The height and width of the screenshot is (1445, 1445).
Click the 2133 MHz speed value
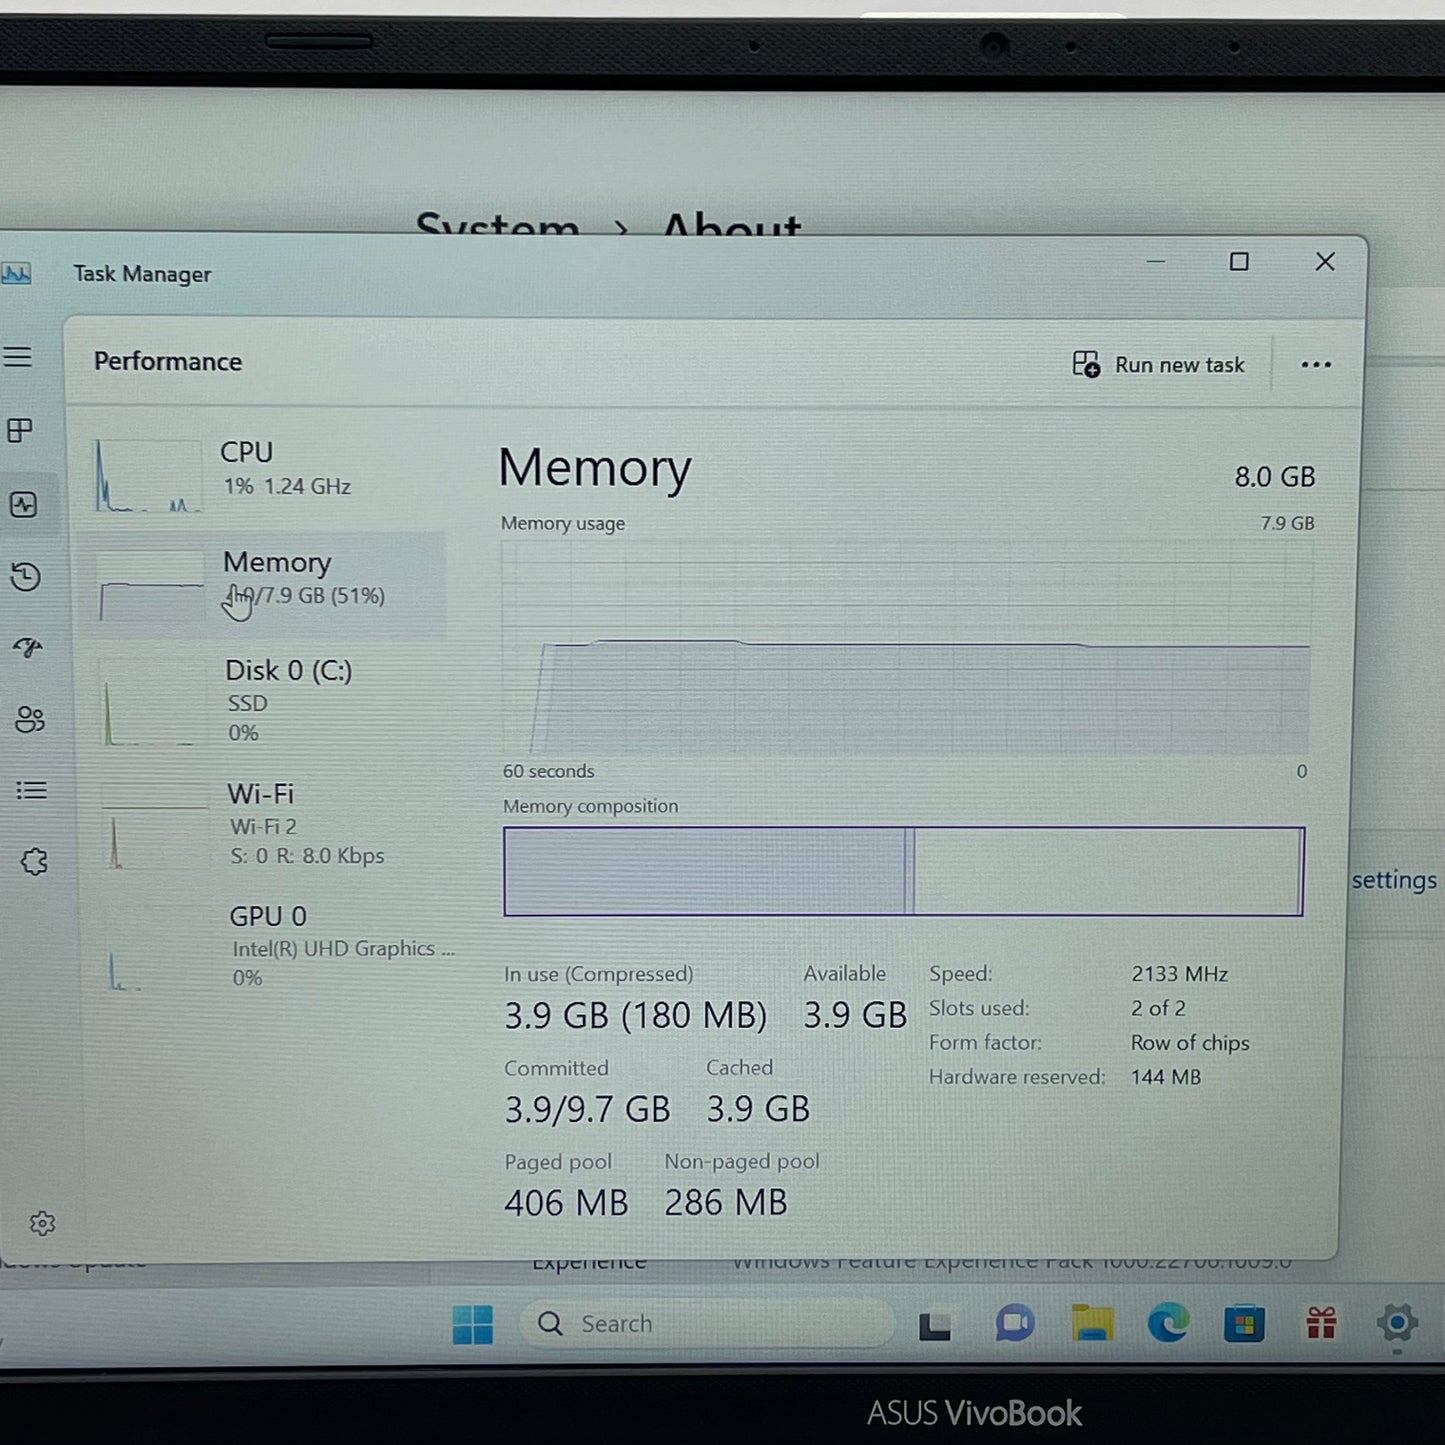click(1180, 974)
